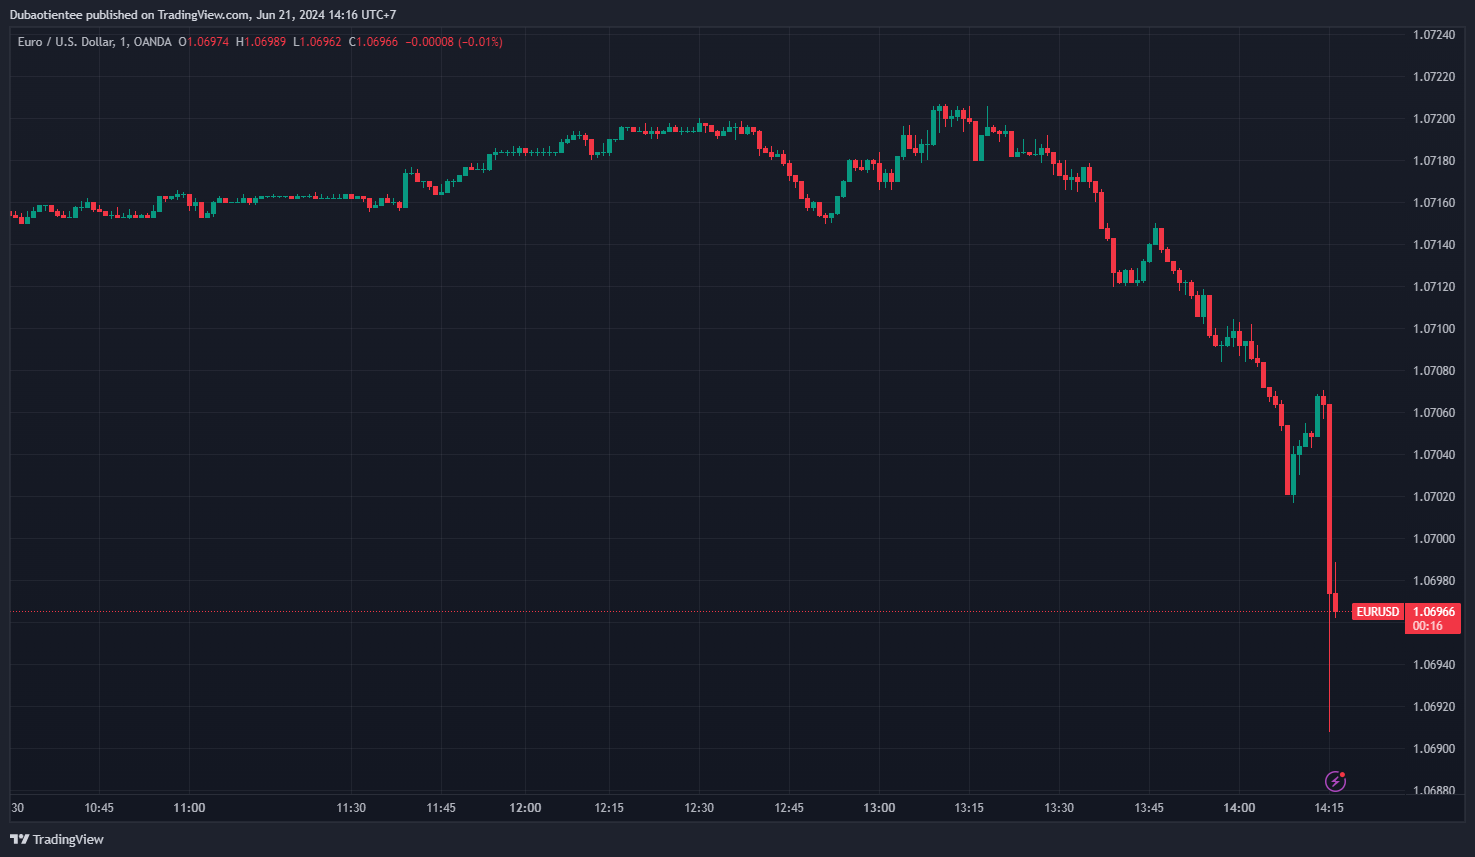Click the 1.07240 price axis label

pos(1433,35)
